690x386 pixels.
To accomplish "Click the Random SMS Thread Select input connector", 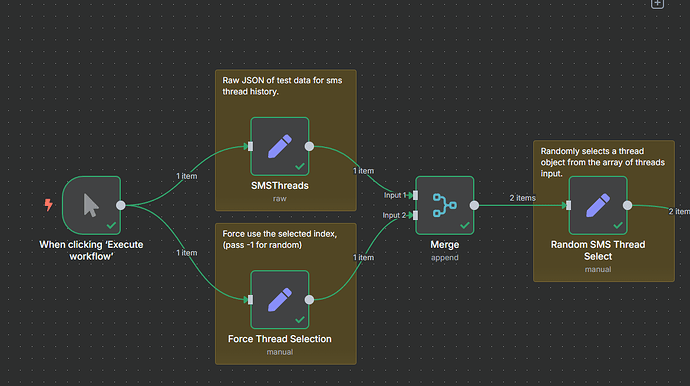I will click(569, 205).
